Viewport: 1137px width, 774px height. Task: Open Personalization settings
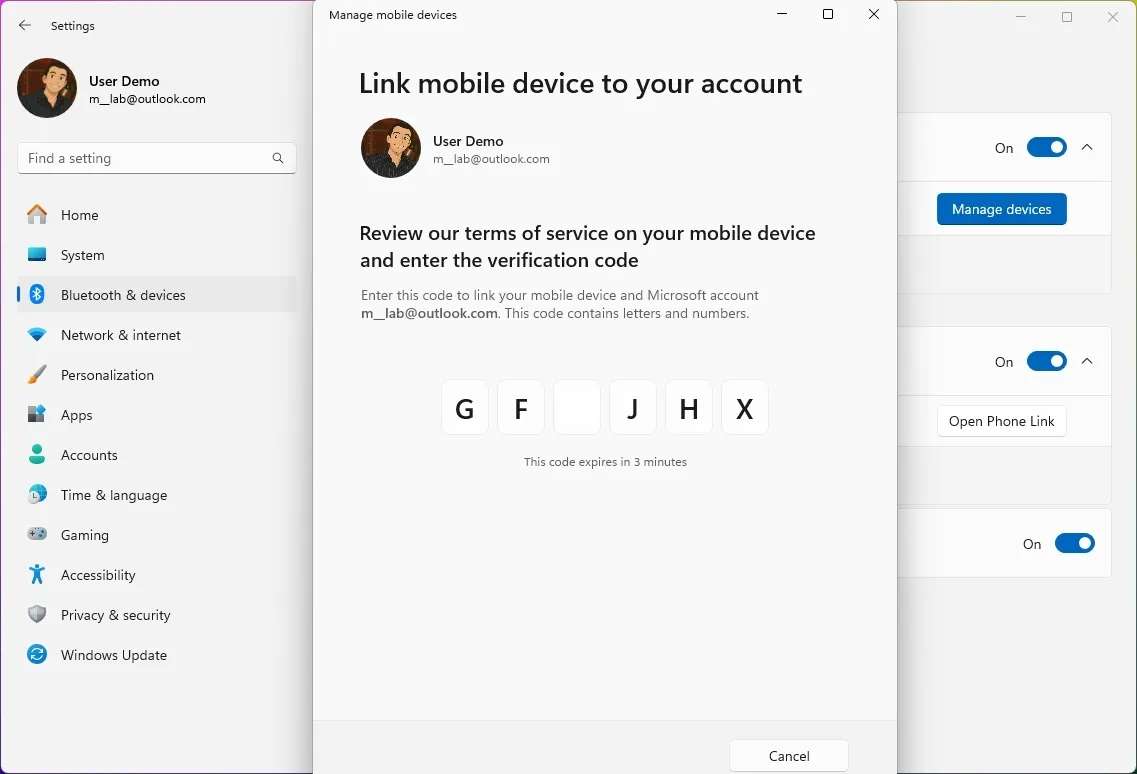[x=157, y=374]
